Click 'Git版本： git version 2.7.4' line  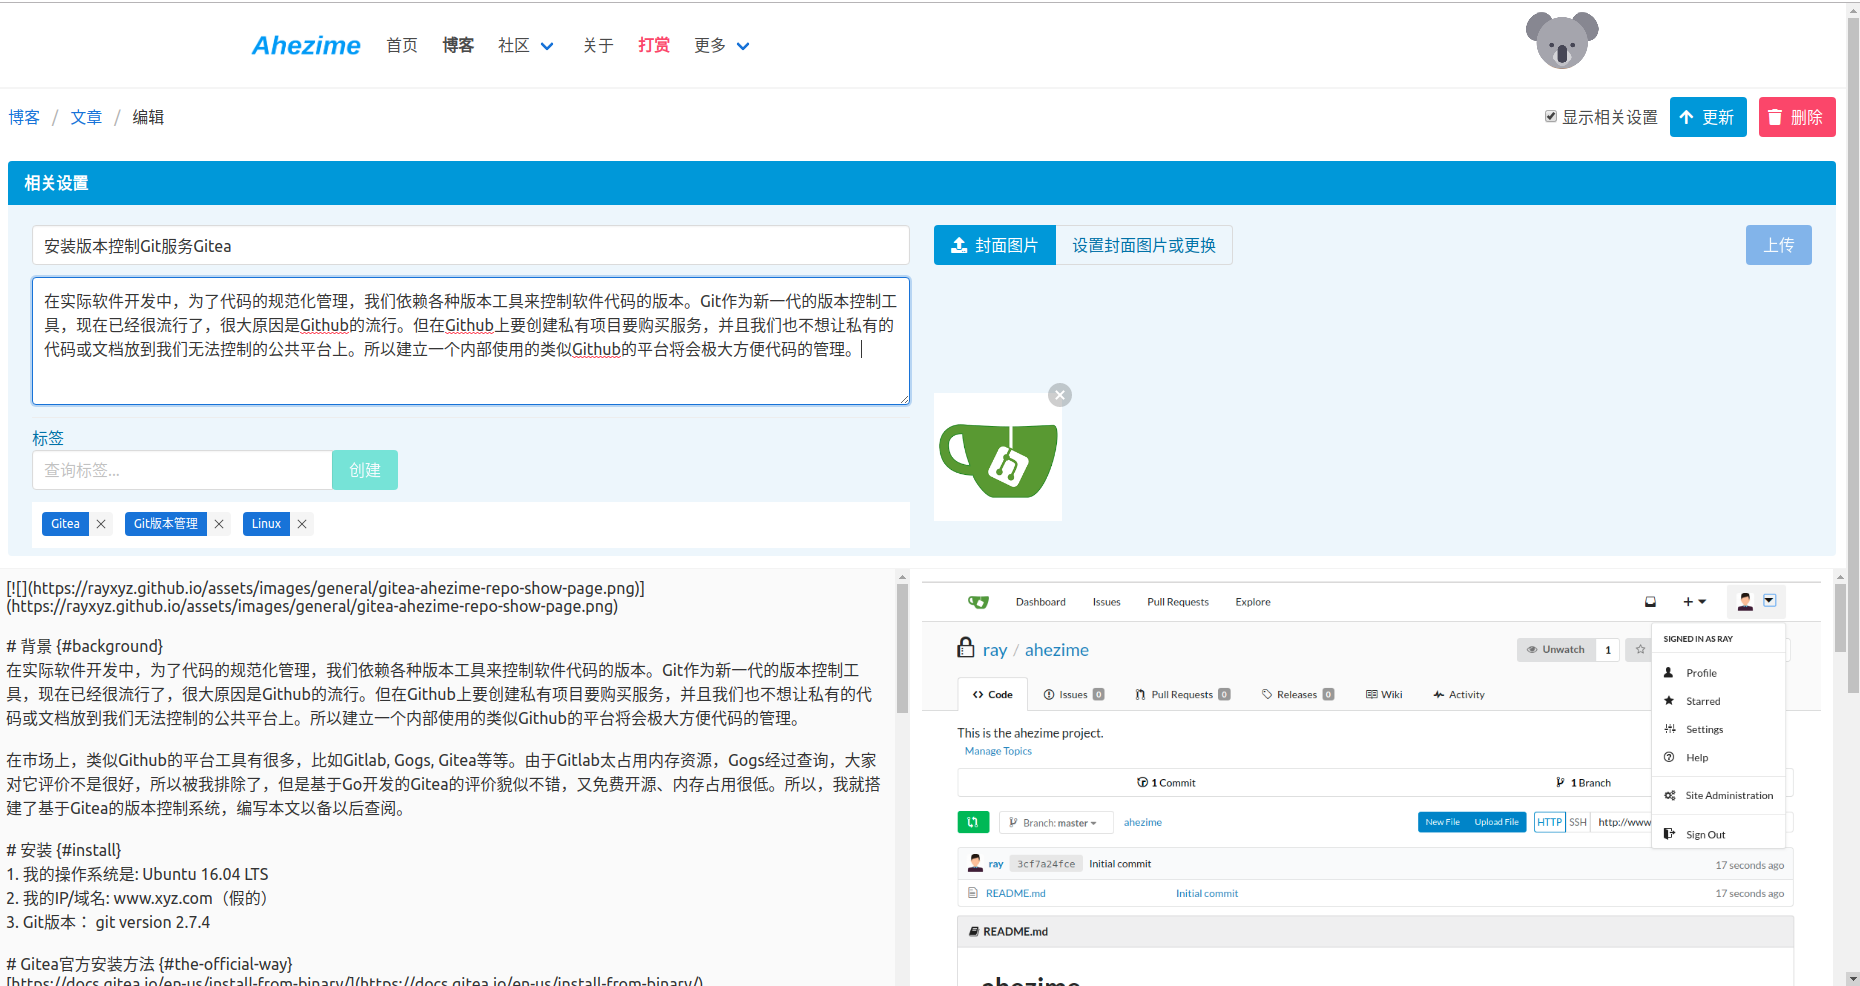pyautogui.click(x=108, y=922)
